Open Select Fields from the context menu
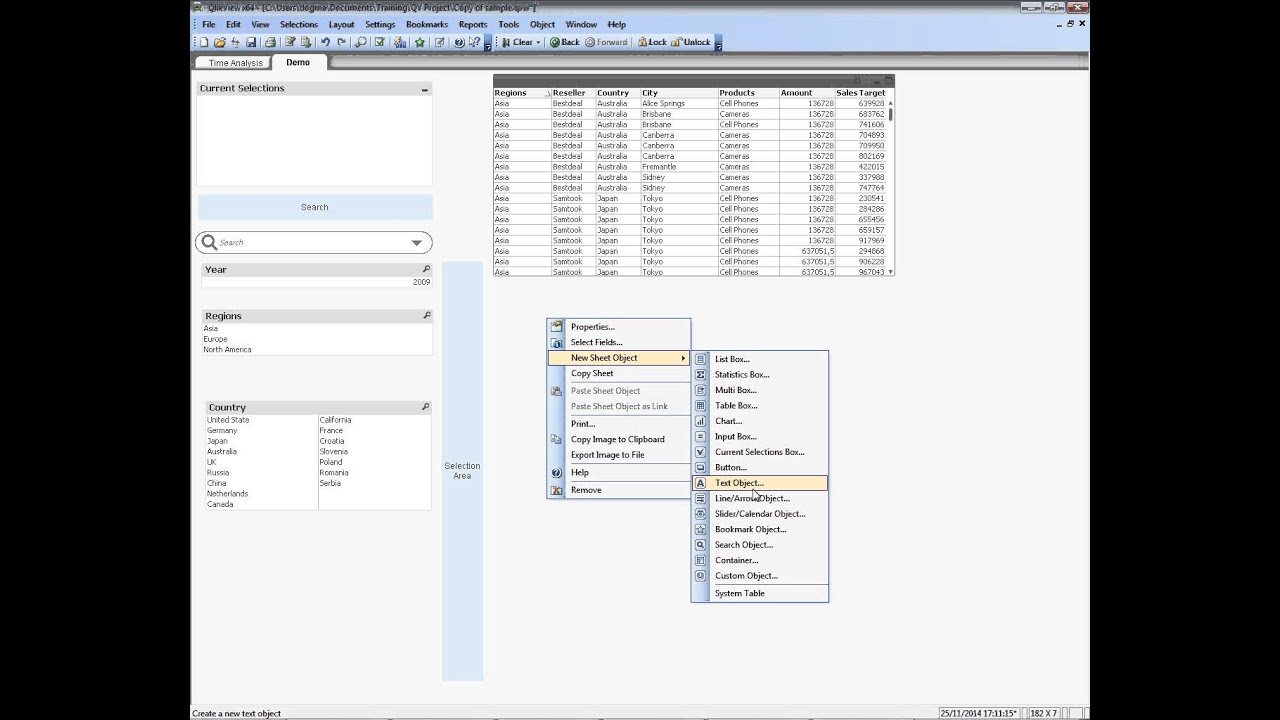The height and width of the screenshot is (720, 1280). point(619,342)
